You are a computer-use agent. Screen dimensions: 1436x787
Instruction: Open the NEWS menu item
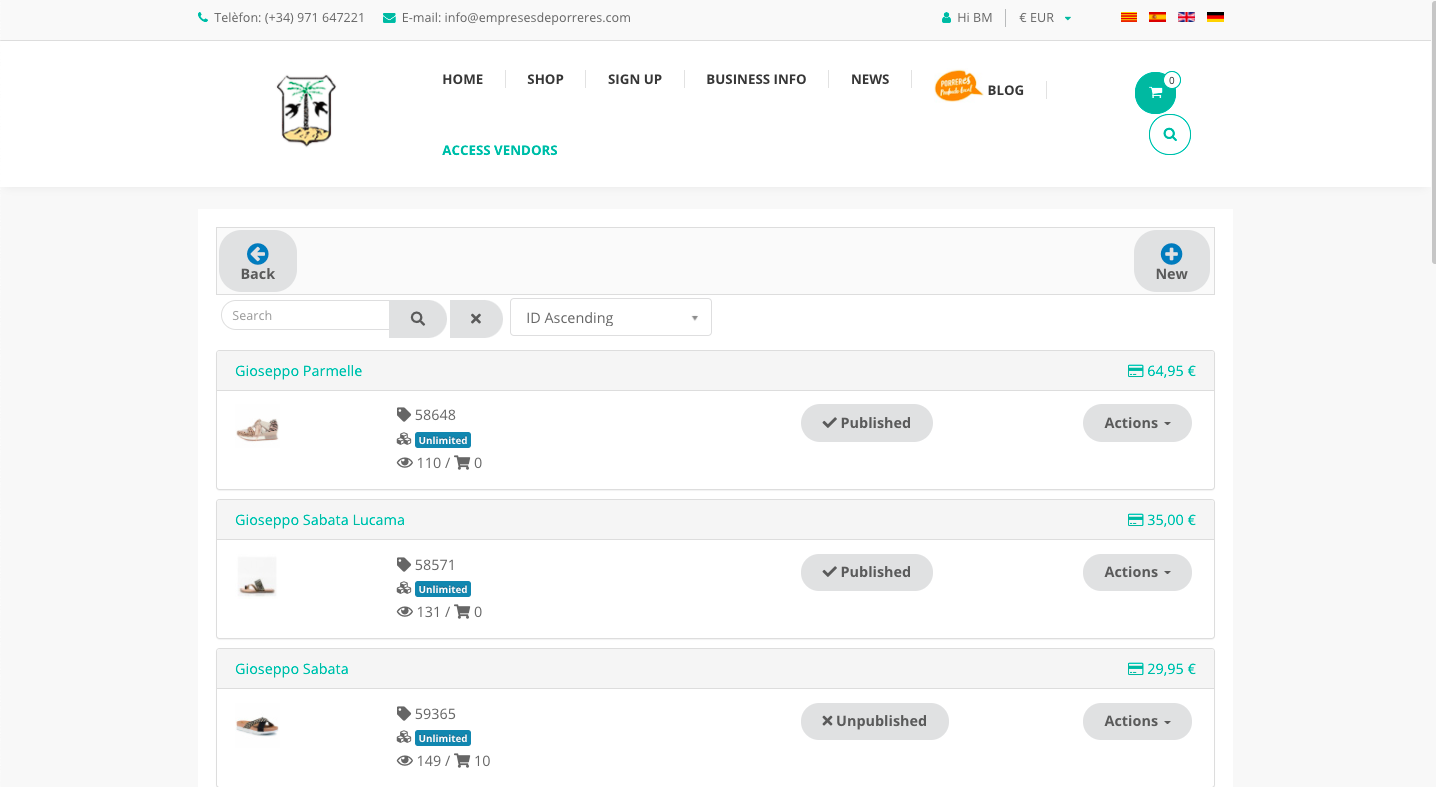coord(870,79)
